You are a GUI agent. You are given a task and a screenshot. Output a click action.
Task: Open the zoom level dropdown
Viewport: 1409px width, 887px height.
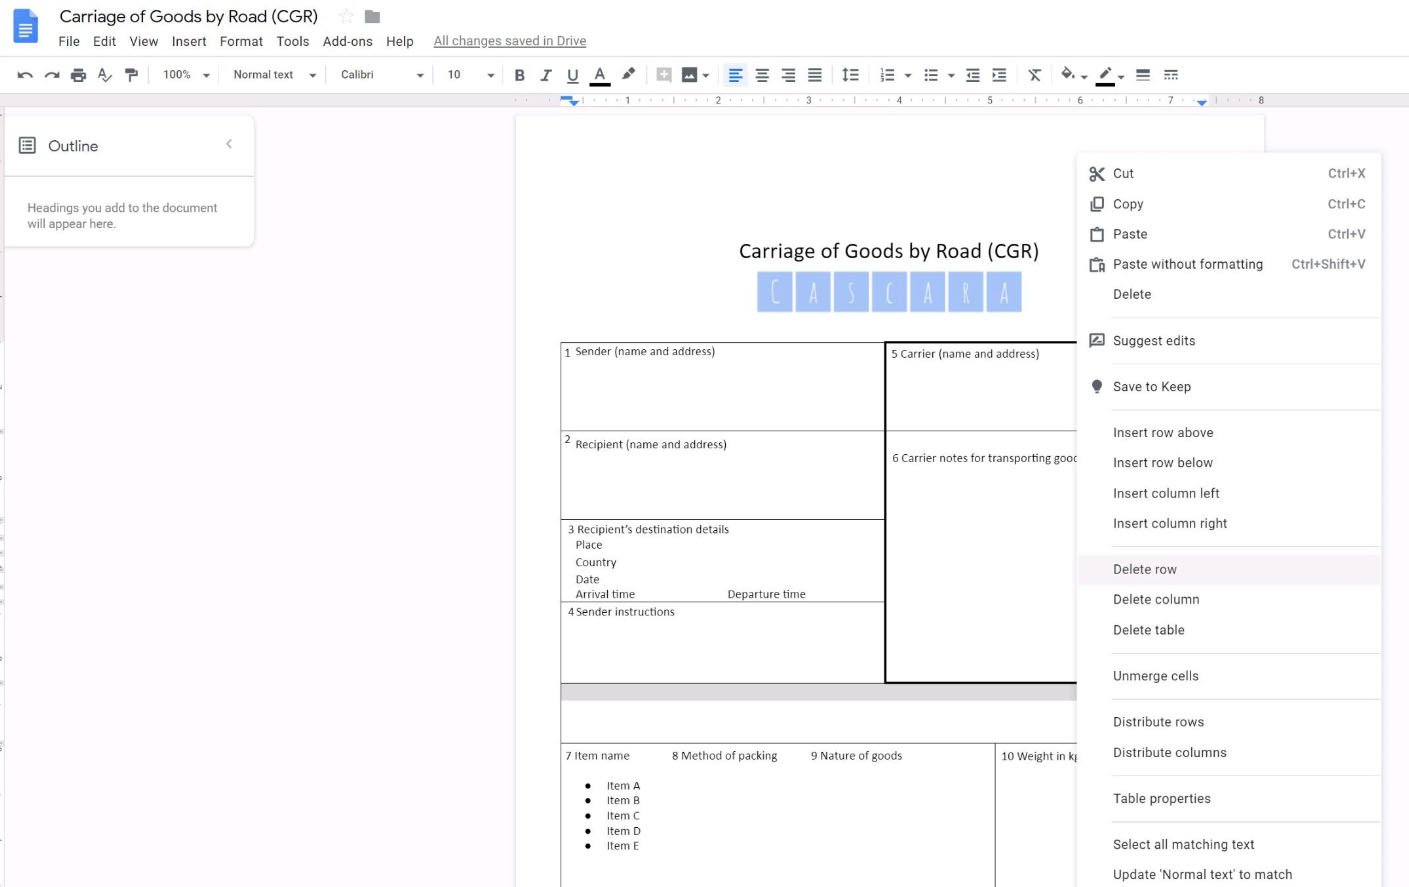point(186,75)
